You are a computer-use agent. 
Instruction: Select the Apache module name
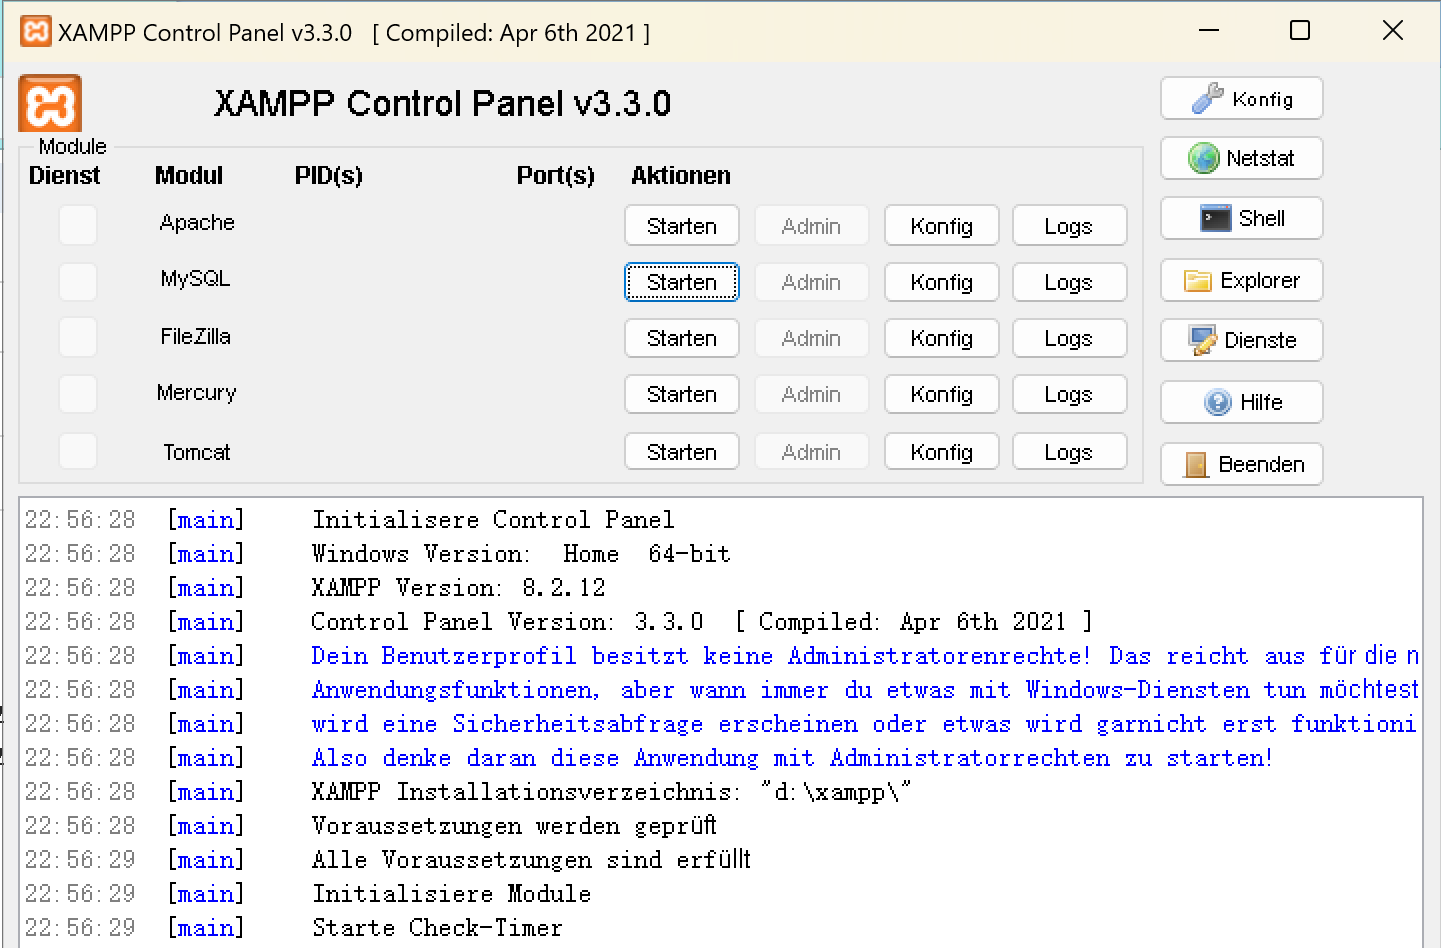(197, 222)
